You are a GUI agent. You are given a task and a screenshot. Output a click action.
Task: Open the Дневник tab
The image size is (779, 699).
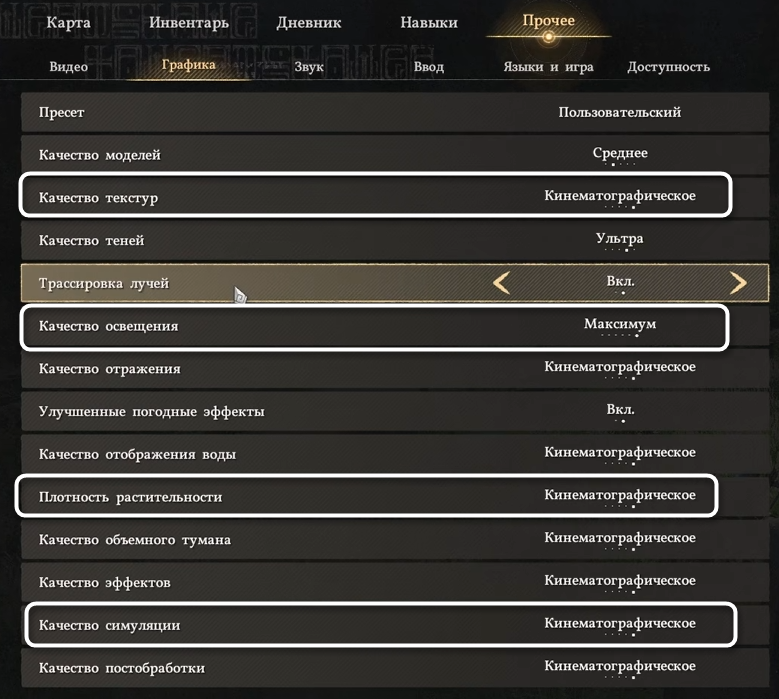[x=309, y=22]
